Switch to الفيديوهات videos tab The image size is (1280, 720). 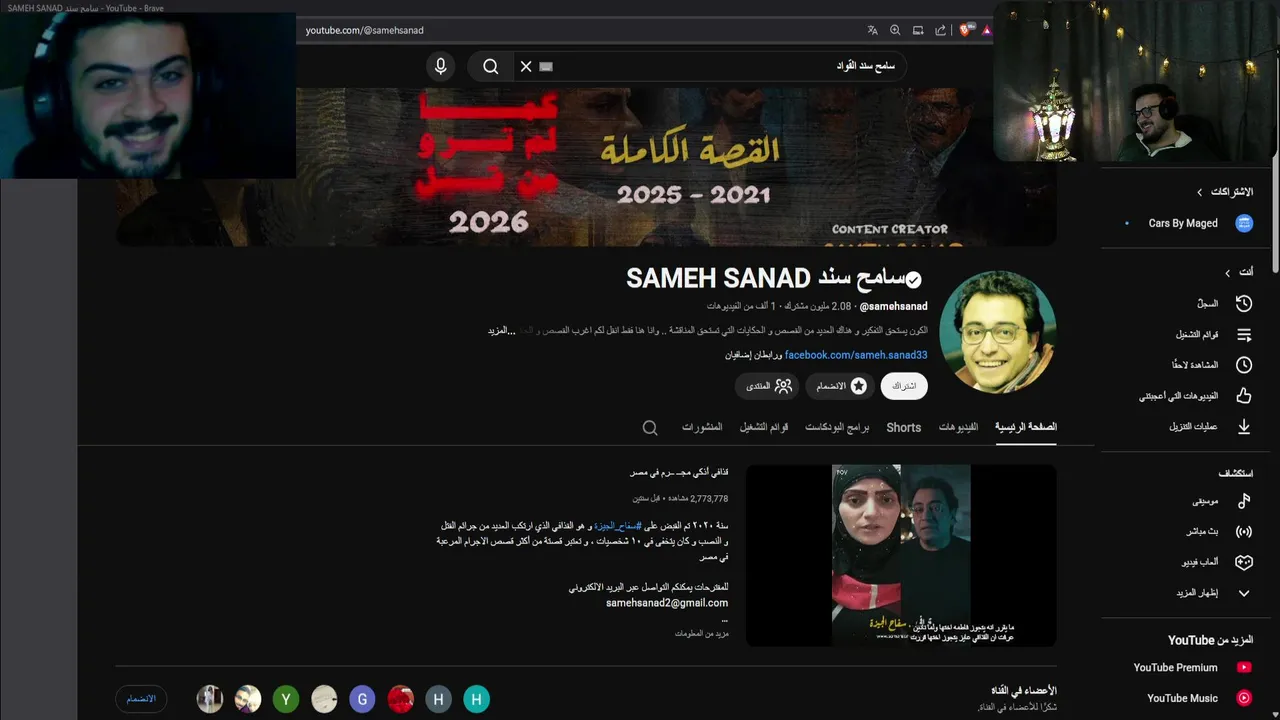point(958,427)
